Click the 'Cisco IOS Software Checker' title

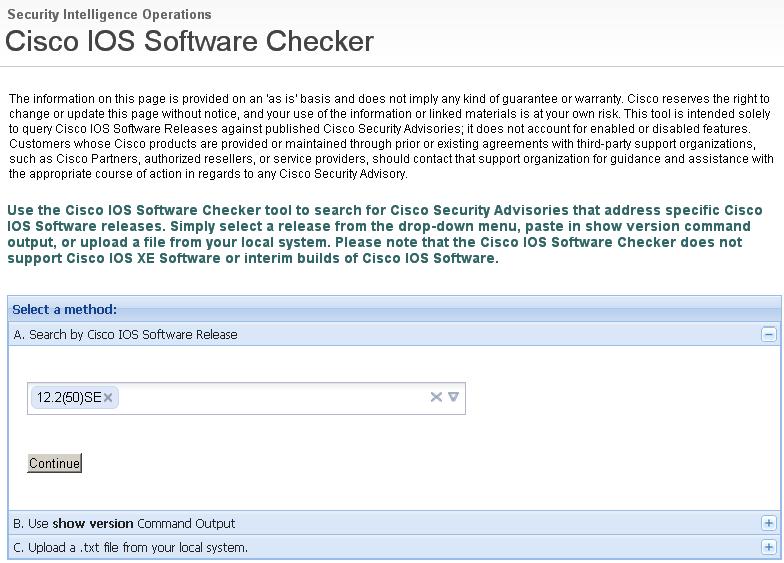190,40
